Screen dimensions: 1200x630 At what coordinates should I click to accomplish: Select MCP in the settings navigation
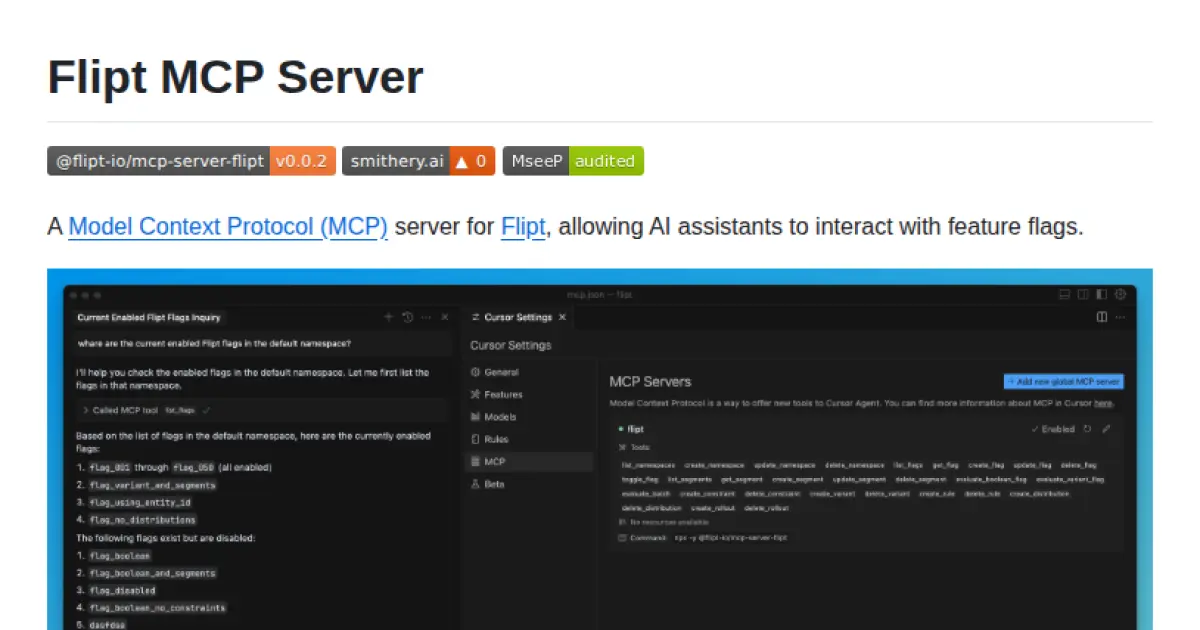(494, 461)
